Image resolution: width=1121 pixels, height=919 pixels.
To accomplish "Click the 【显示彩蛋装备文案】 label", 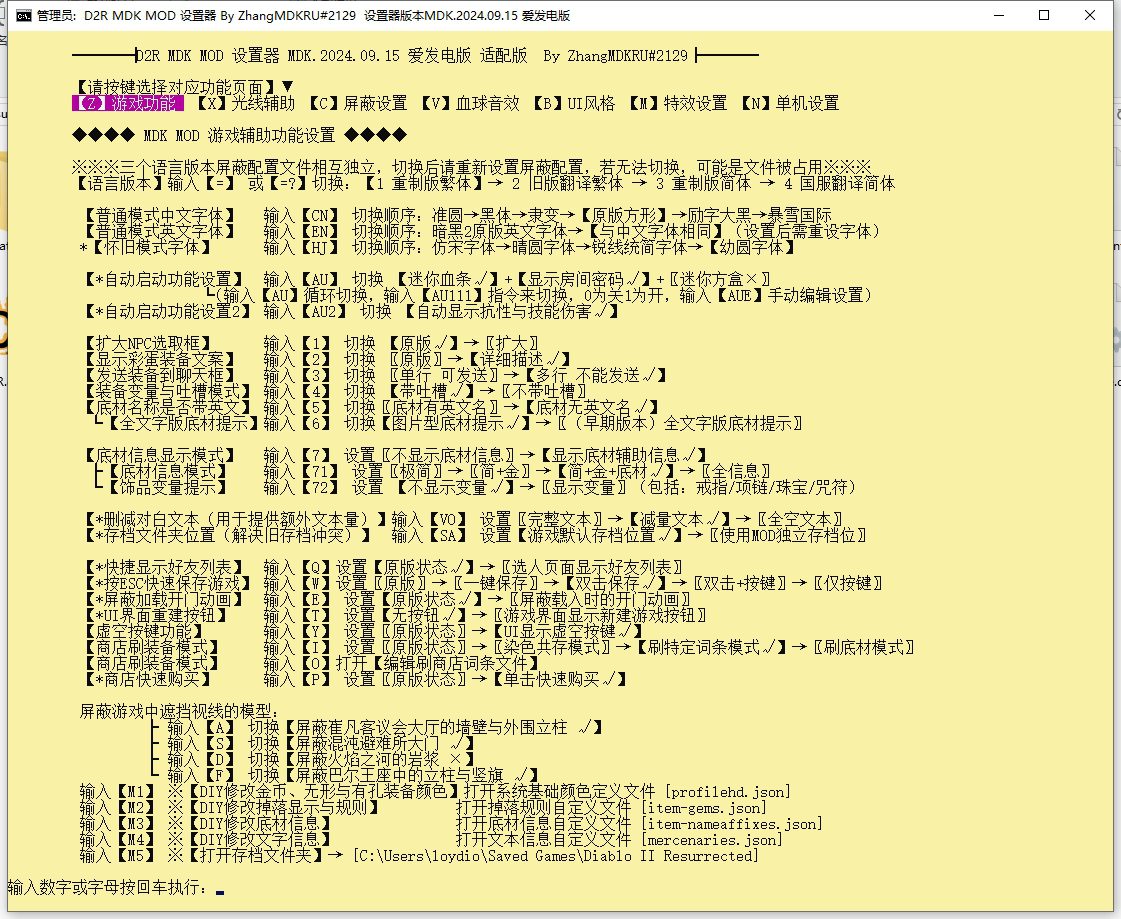I will [x=159, y=359].
